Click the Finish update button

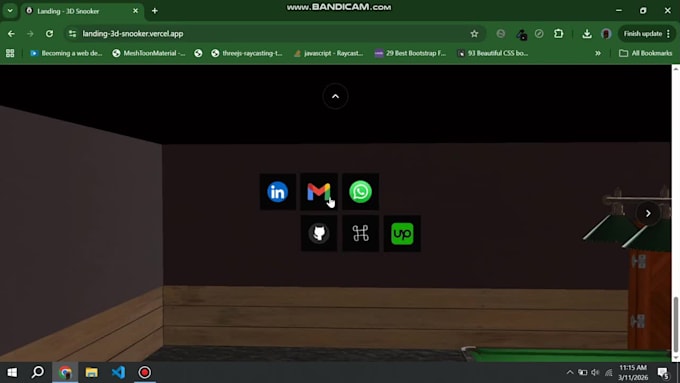pos(643,33)
